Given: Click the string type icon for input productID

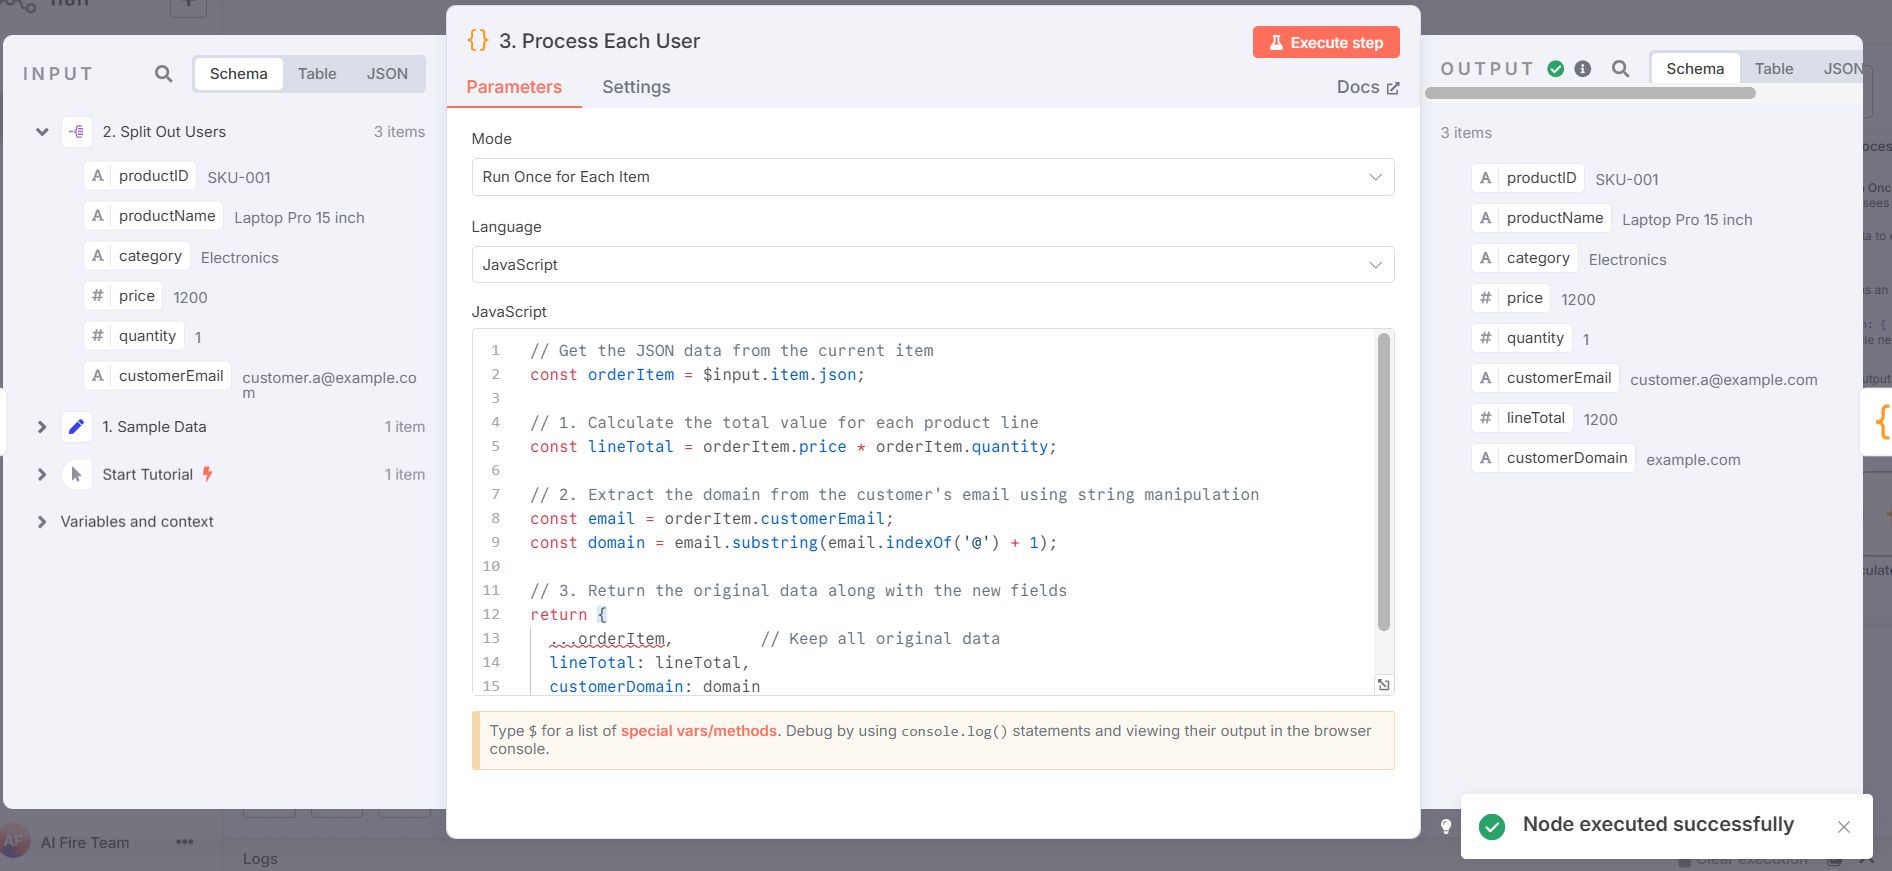Looking at the screenshot, I should (x=97, y=176).
